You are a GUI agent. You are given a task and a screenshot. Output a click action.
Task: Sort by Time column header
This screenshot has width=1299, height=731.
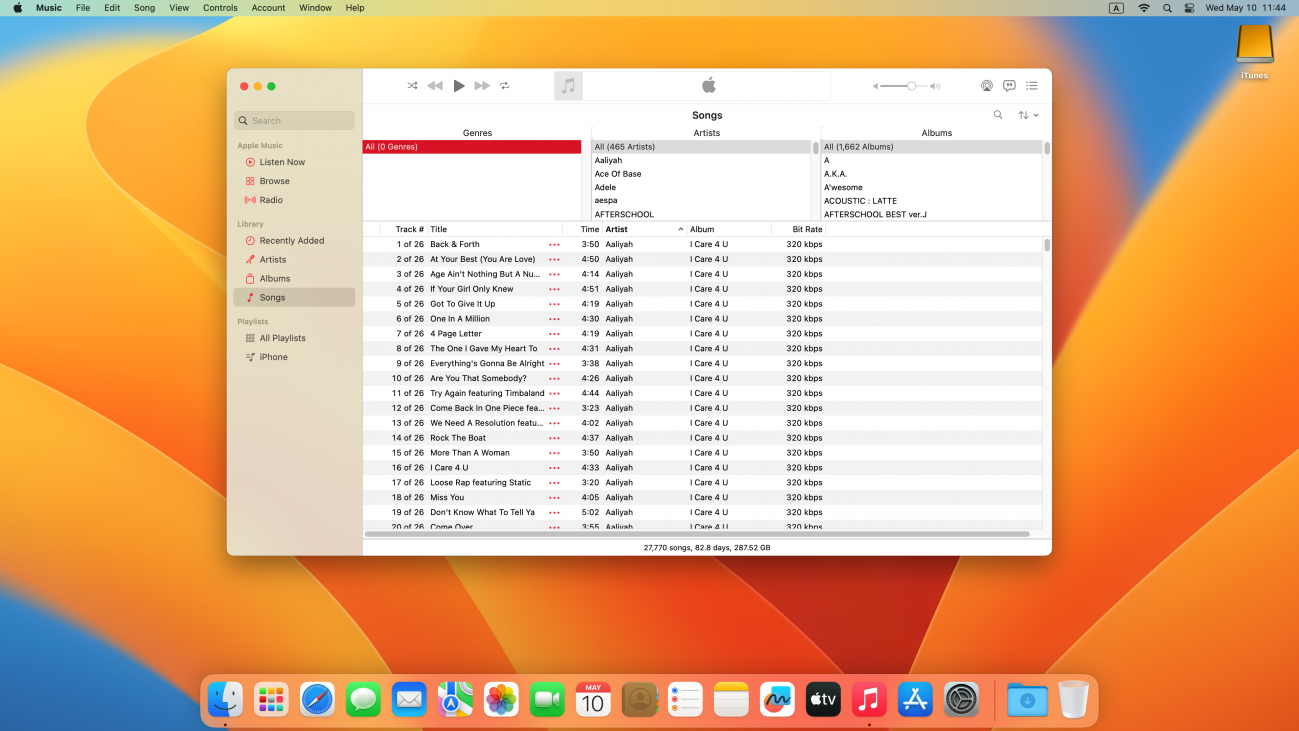click(583, 229)
